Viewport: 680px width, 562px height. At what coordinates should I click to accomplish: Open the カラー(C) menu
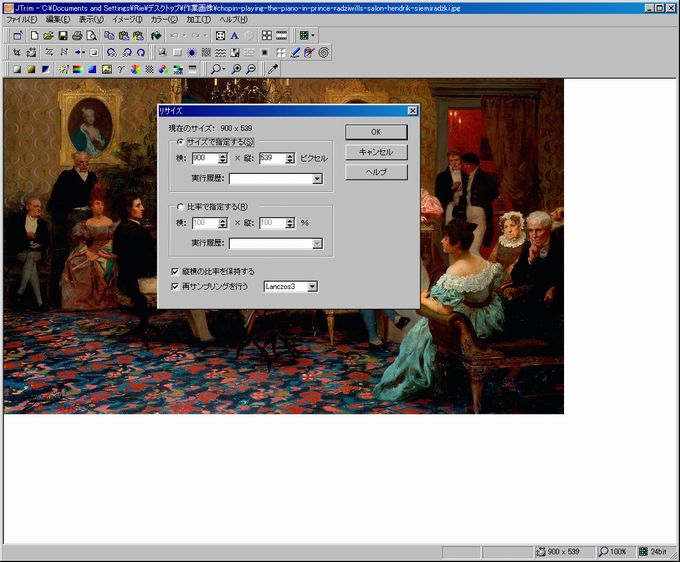tap(164, 20)
